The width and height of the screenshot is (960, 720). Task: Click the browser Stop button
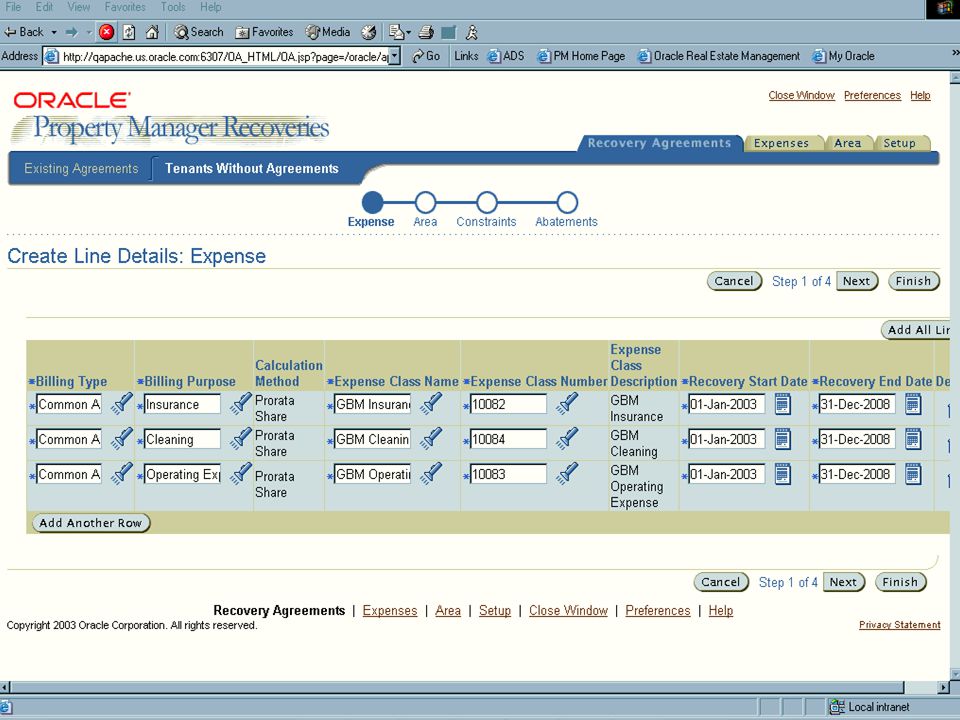(x=107, y=32)
